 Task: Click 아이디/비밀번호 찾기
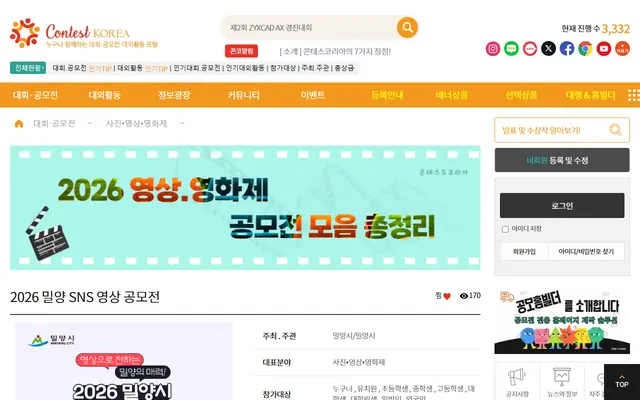pos(586,252)
